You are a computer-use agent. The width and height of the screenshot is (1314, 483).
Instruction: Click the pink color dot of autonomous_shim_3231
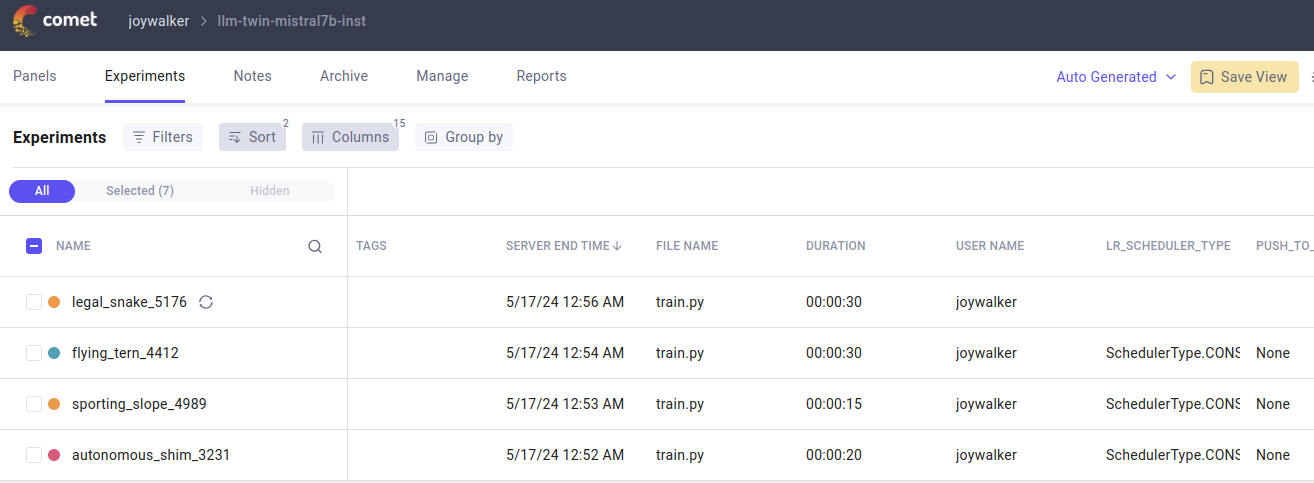point(54,455)
